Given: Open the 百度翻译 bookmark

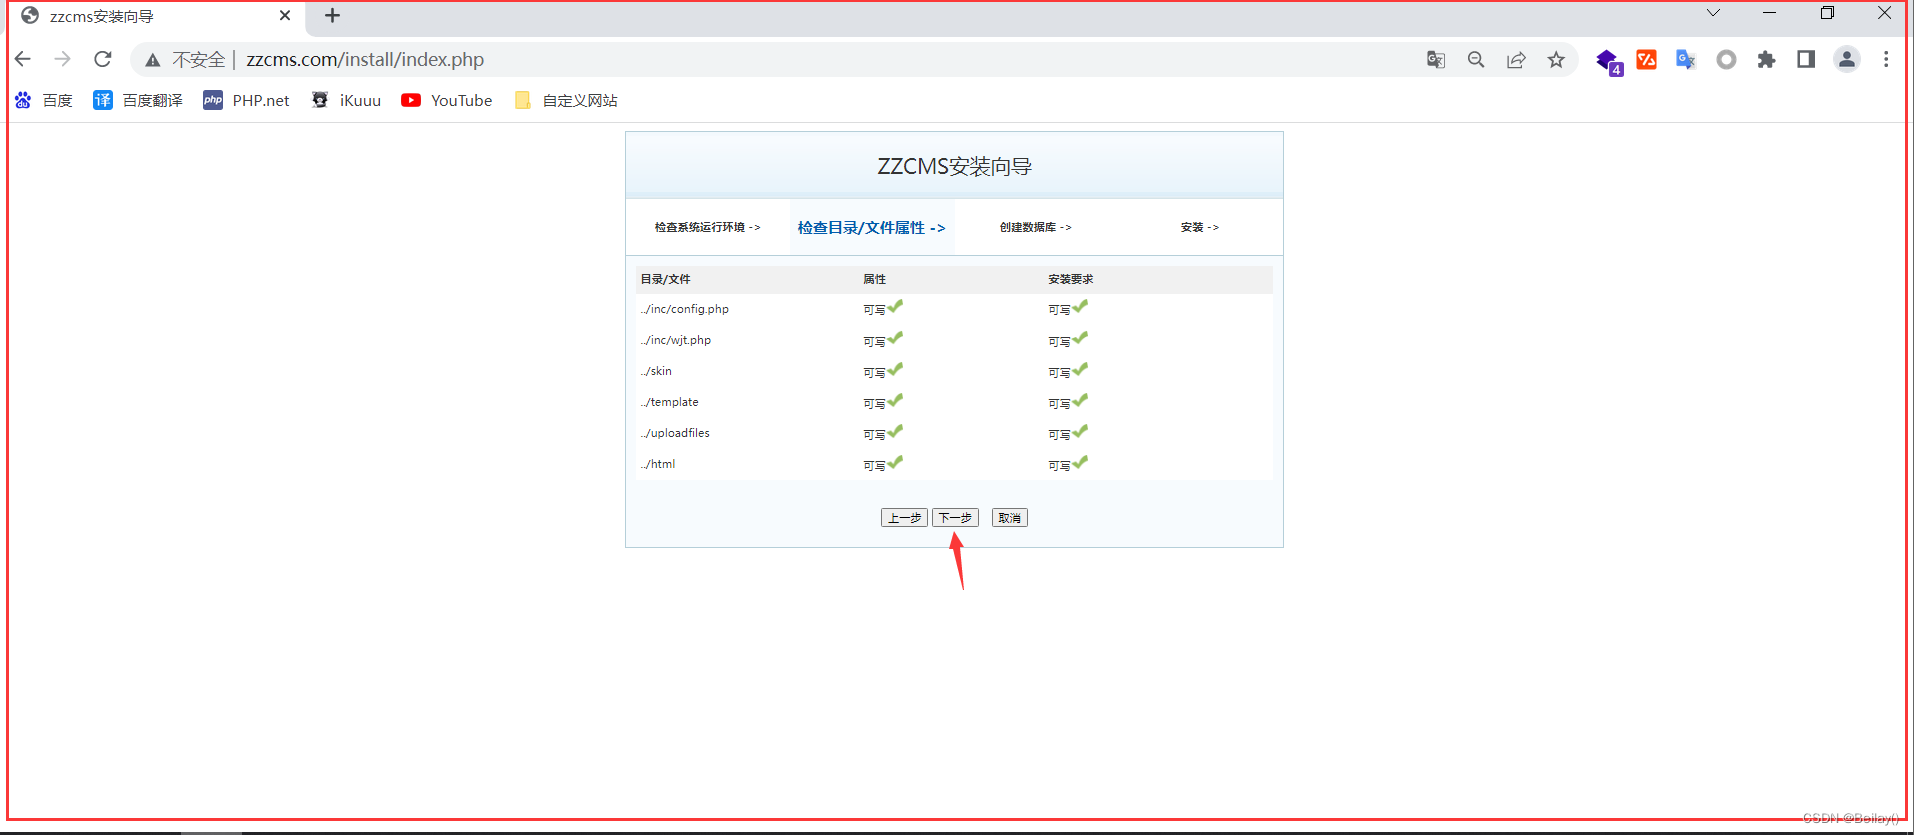Looking at the screenshot, I should (x=138, y=100).
